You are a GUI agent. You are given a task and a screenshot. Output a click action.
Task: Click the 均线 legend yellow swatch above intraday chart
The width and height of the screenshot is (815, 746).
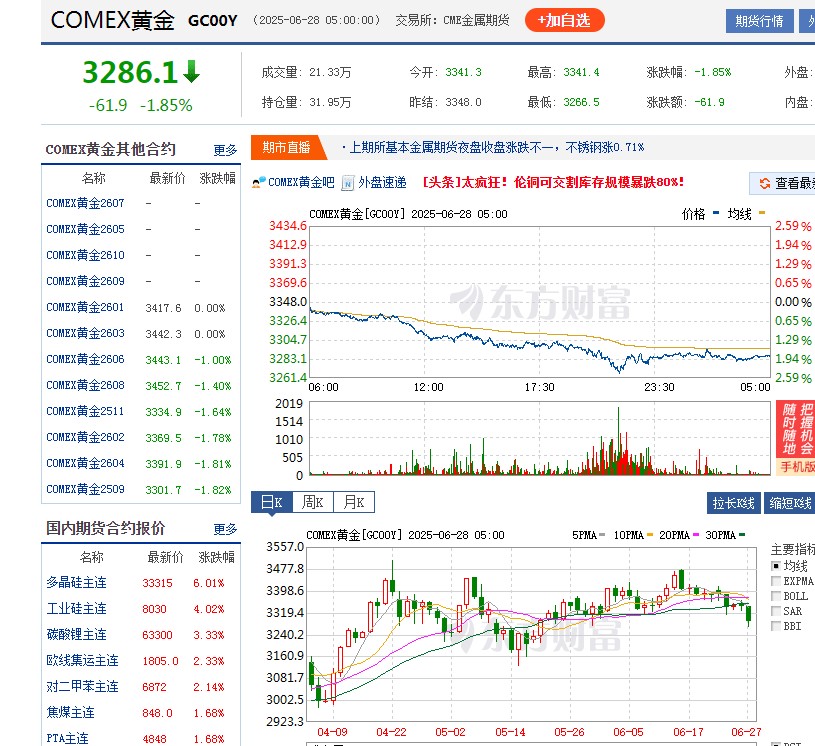pyautogui.click(x=762, y=213)
